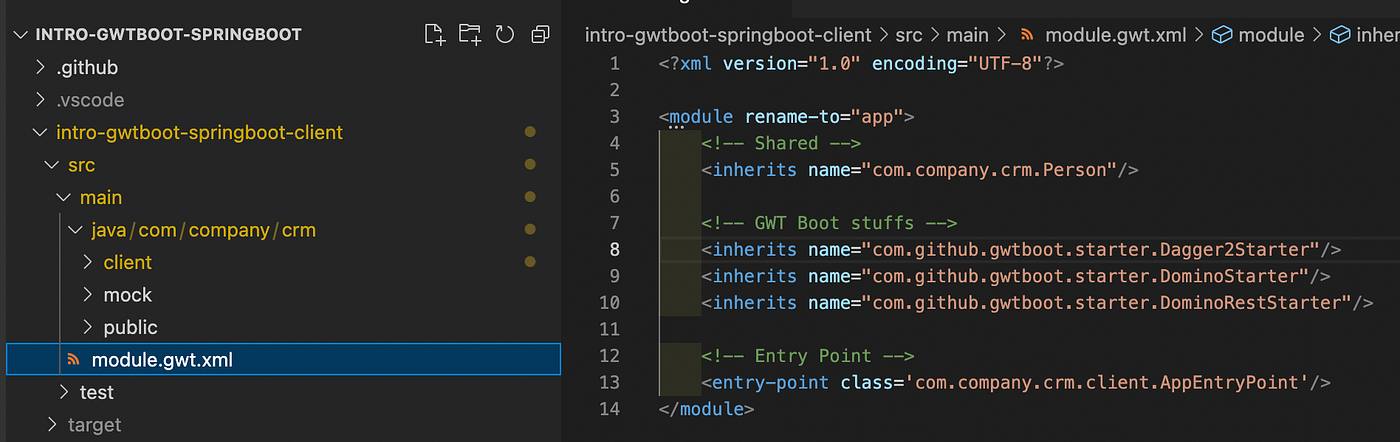Expand the .vscode folder chevron
Screen dimensions: 1400x442
pyautogui.click(x=41, y=100)
